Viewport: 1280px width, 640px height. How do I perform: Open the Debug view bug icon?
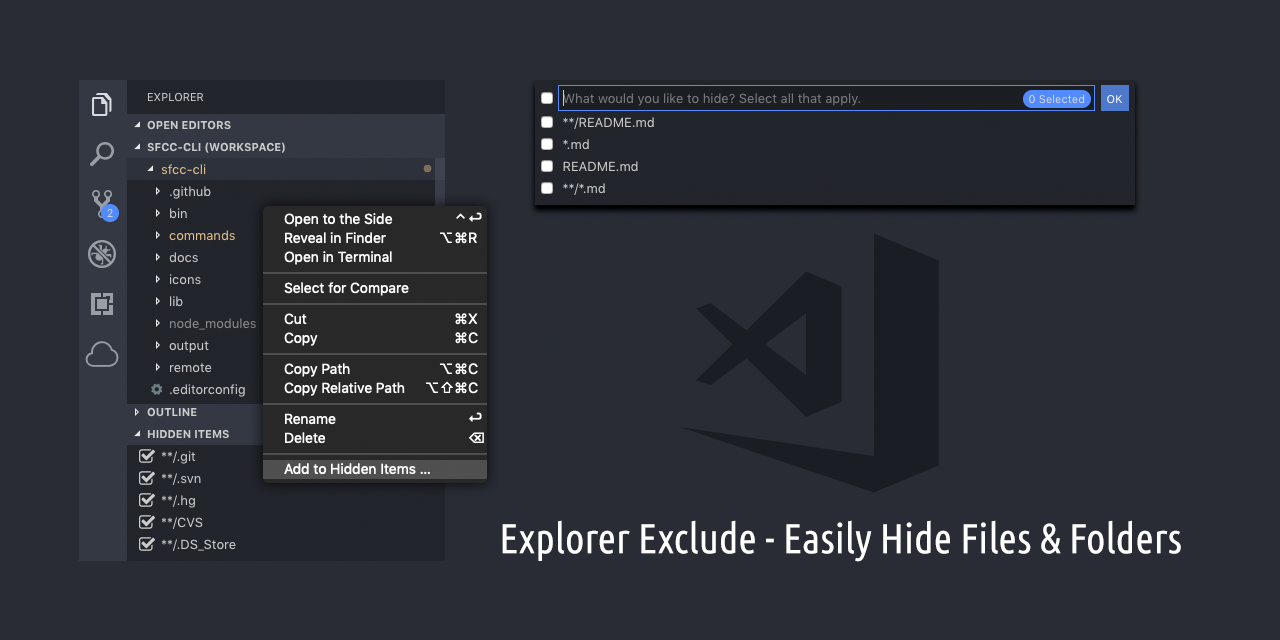coord(102,254)
